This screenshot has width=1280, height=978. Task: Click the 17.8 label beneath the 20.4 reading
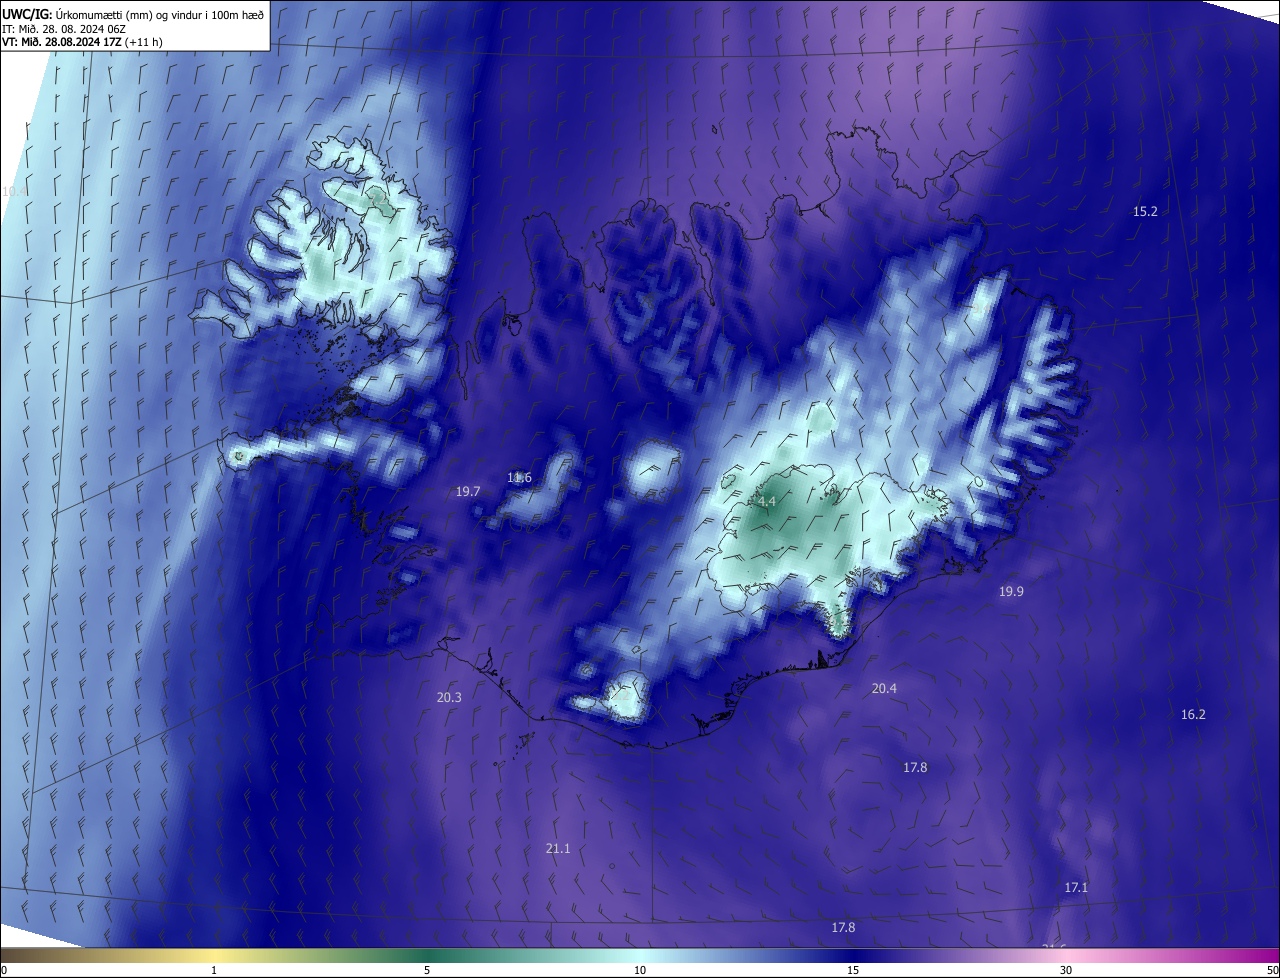[x=915, y=767]
